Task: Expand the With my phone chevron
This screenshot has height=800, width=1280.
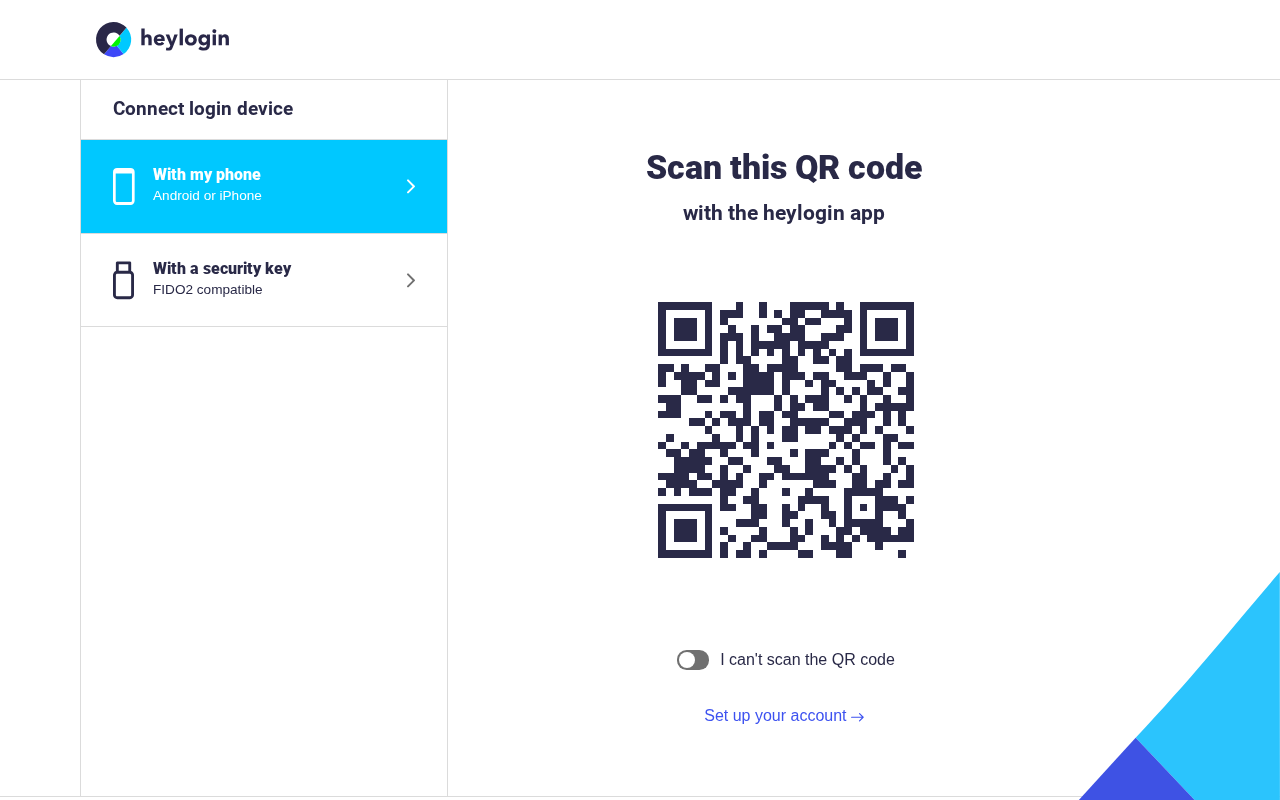Action: [x=410, y=186]
